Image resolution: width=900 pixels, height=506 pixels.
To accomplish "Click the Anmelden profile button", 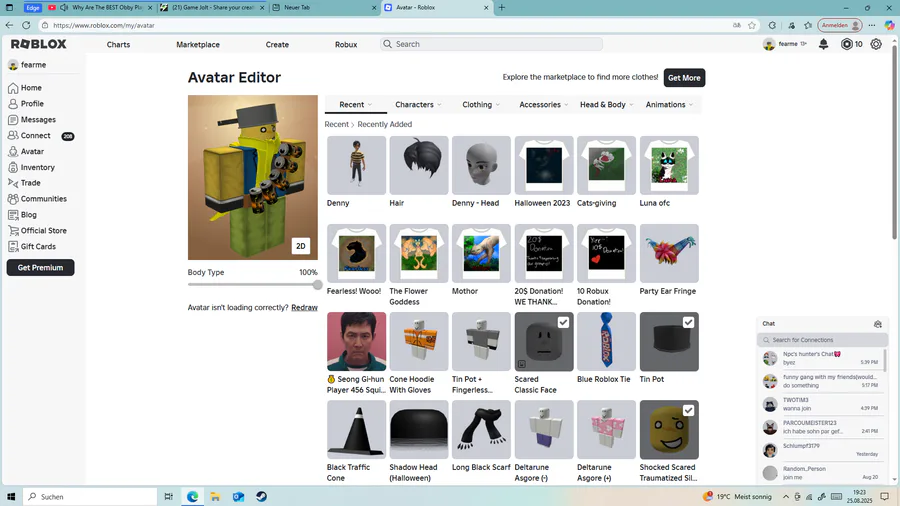I will pyautogui.click(x=840, y=25).
